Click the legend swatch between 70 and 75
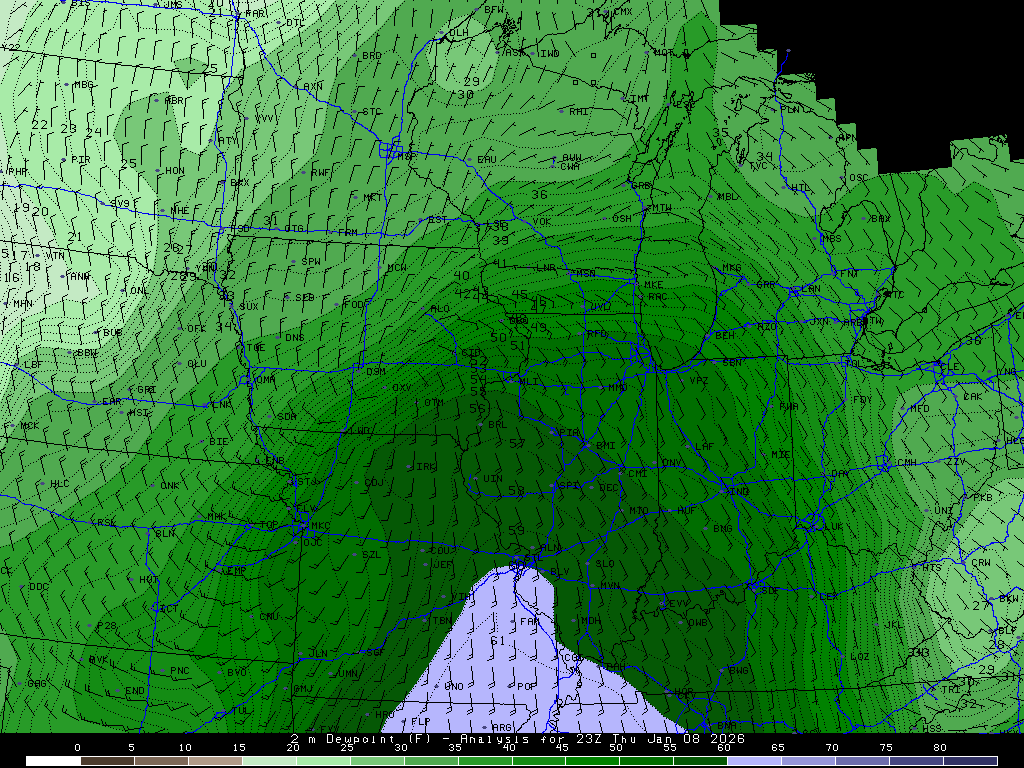 pos(862,761)
